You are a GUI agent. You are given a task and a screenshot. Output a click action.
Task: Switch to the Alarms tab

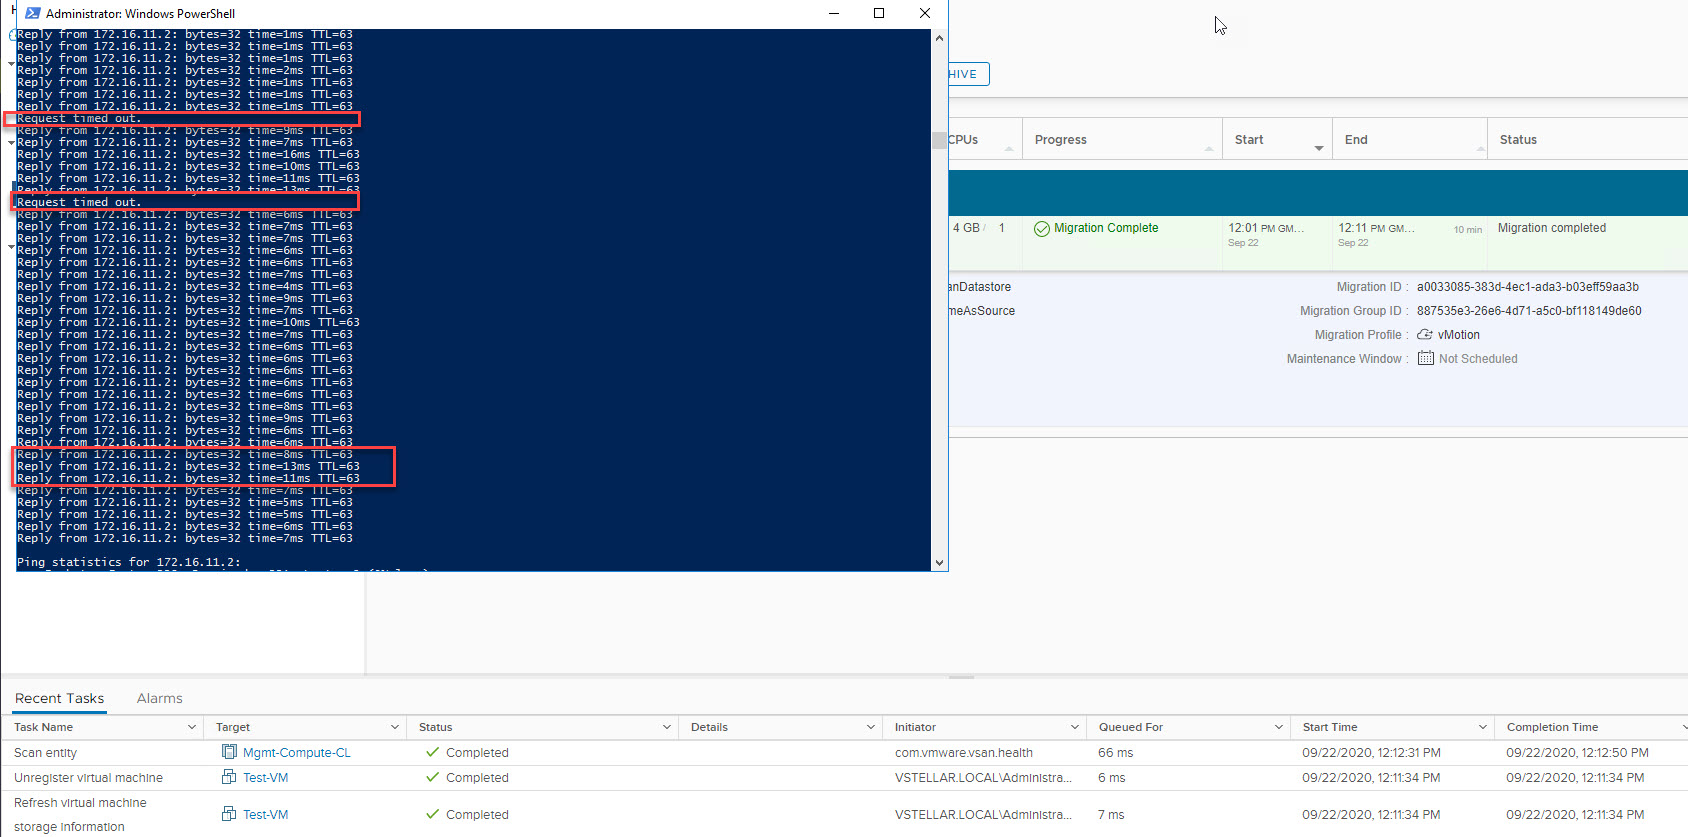[159, 698]
